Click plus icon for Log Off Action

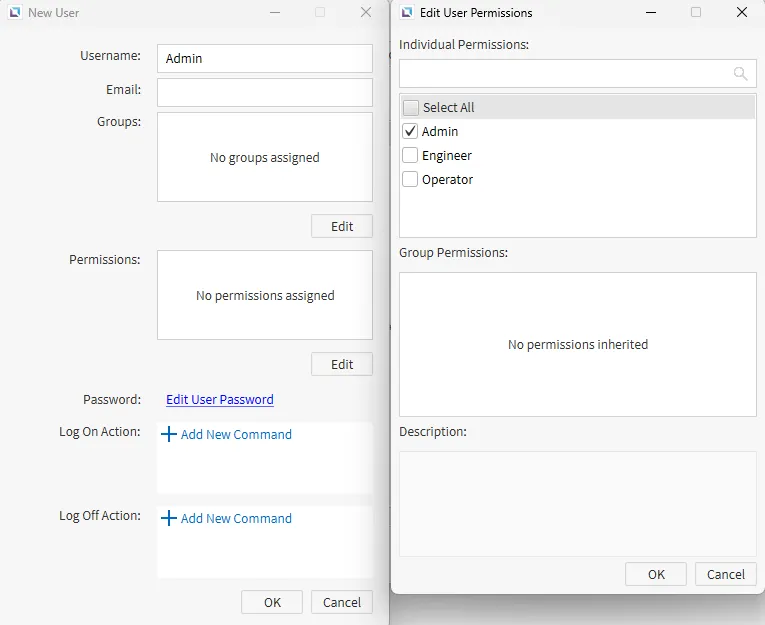click(169, 519)
